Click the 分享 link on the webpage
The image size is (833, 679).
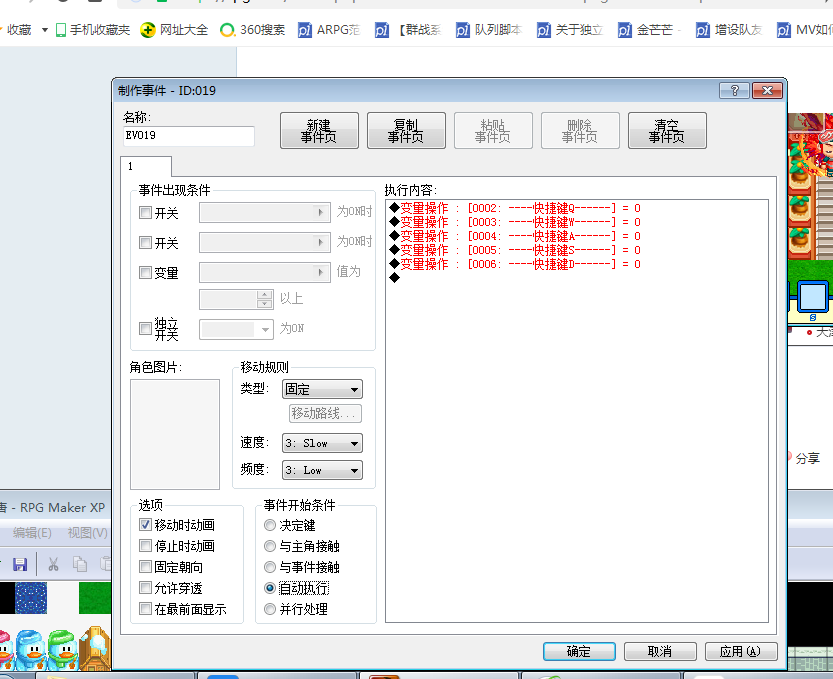click(808, 459)
